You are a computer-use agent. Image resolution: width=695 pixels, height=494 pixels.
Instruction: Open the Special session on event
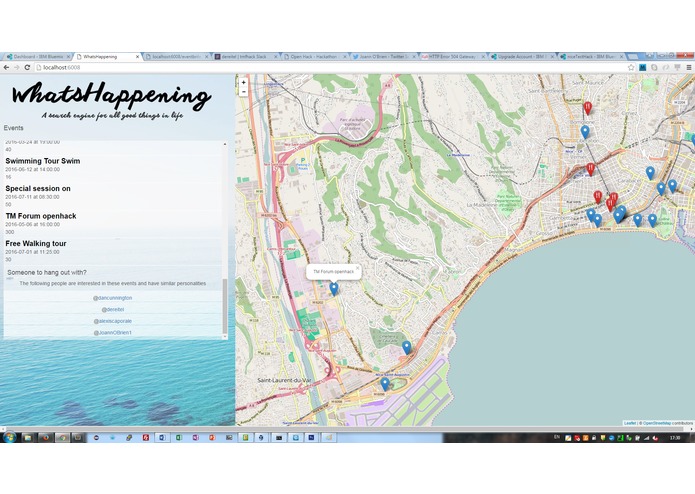(38, 188)
